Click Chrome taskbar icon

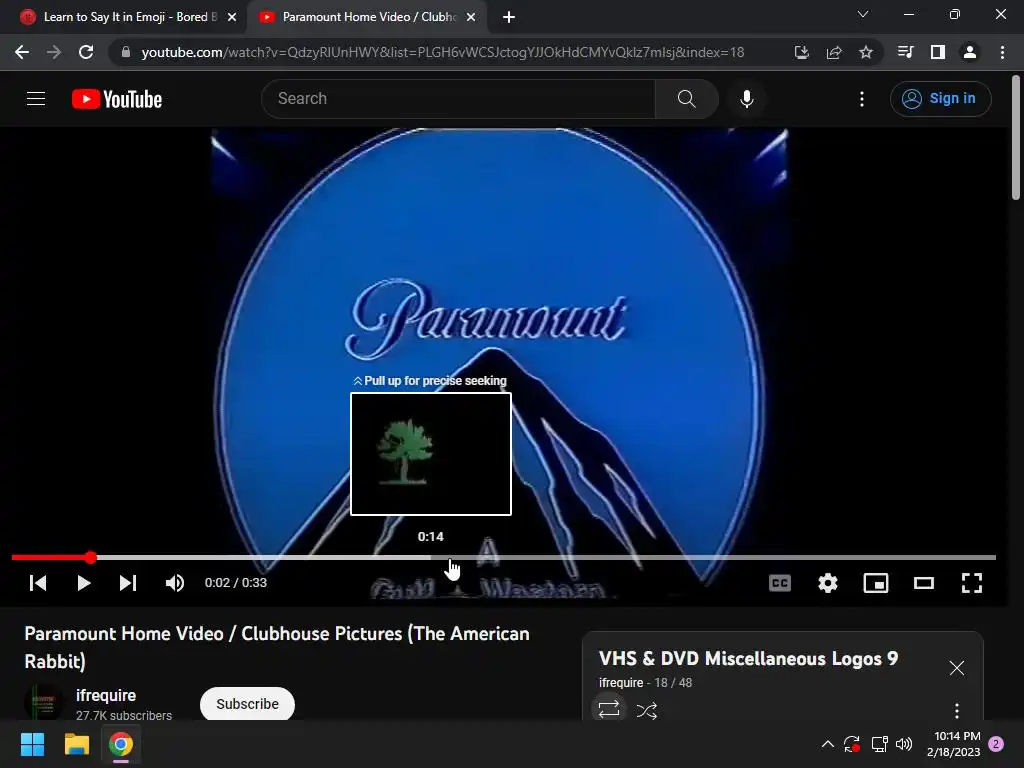[x=121, y=744]
